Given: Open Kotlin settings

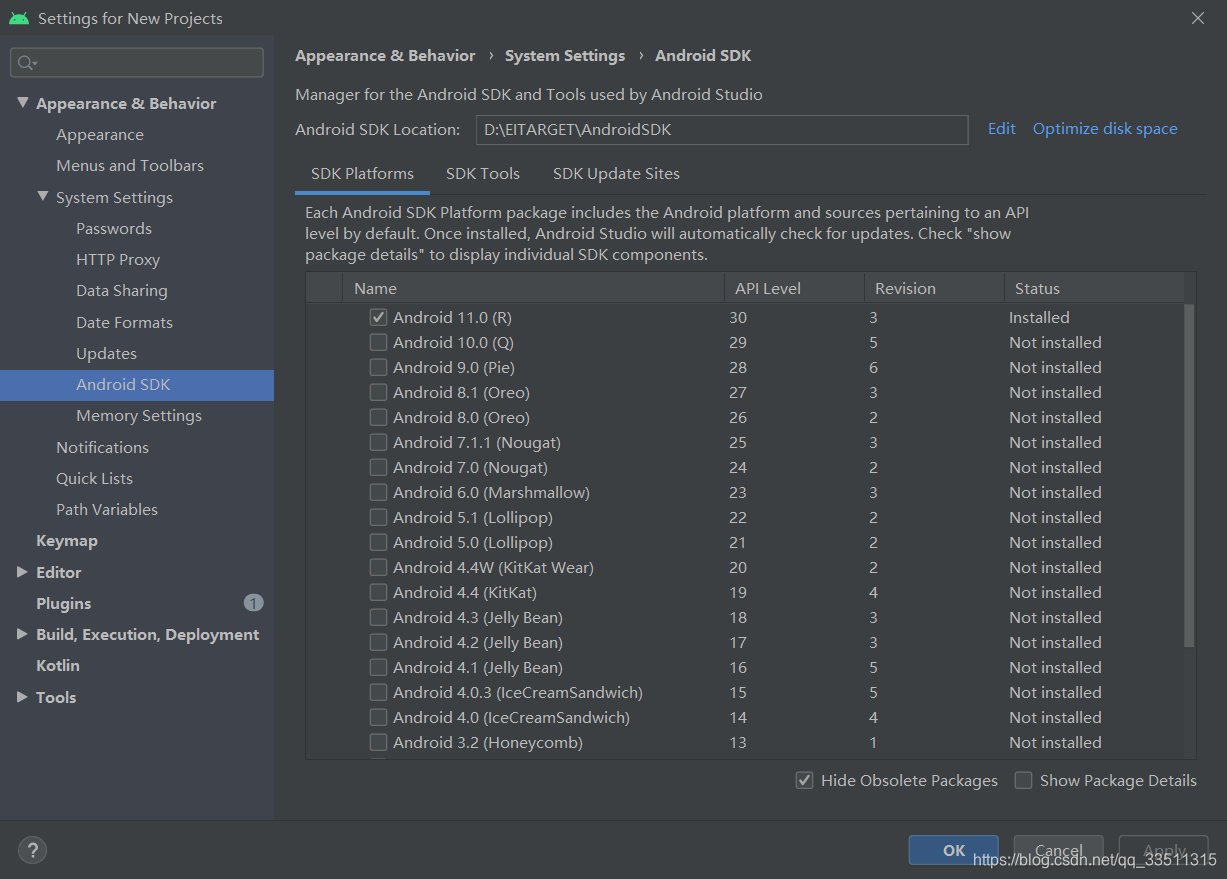Looking at the screenshot, I should coord(58,666).
